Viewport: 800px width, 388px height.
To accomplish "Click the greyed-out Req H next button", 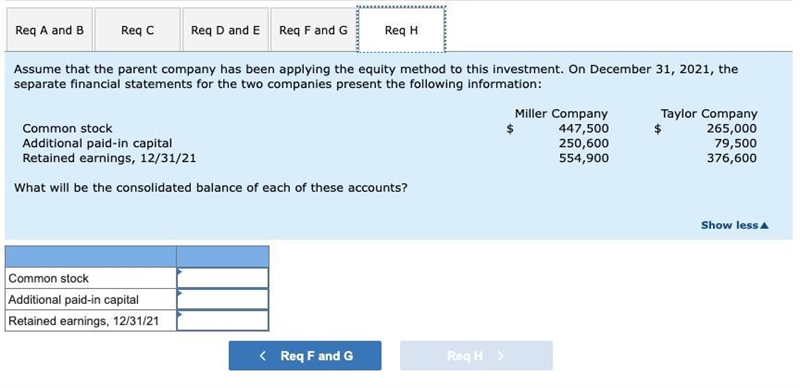I will (476, 355).
